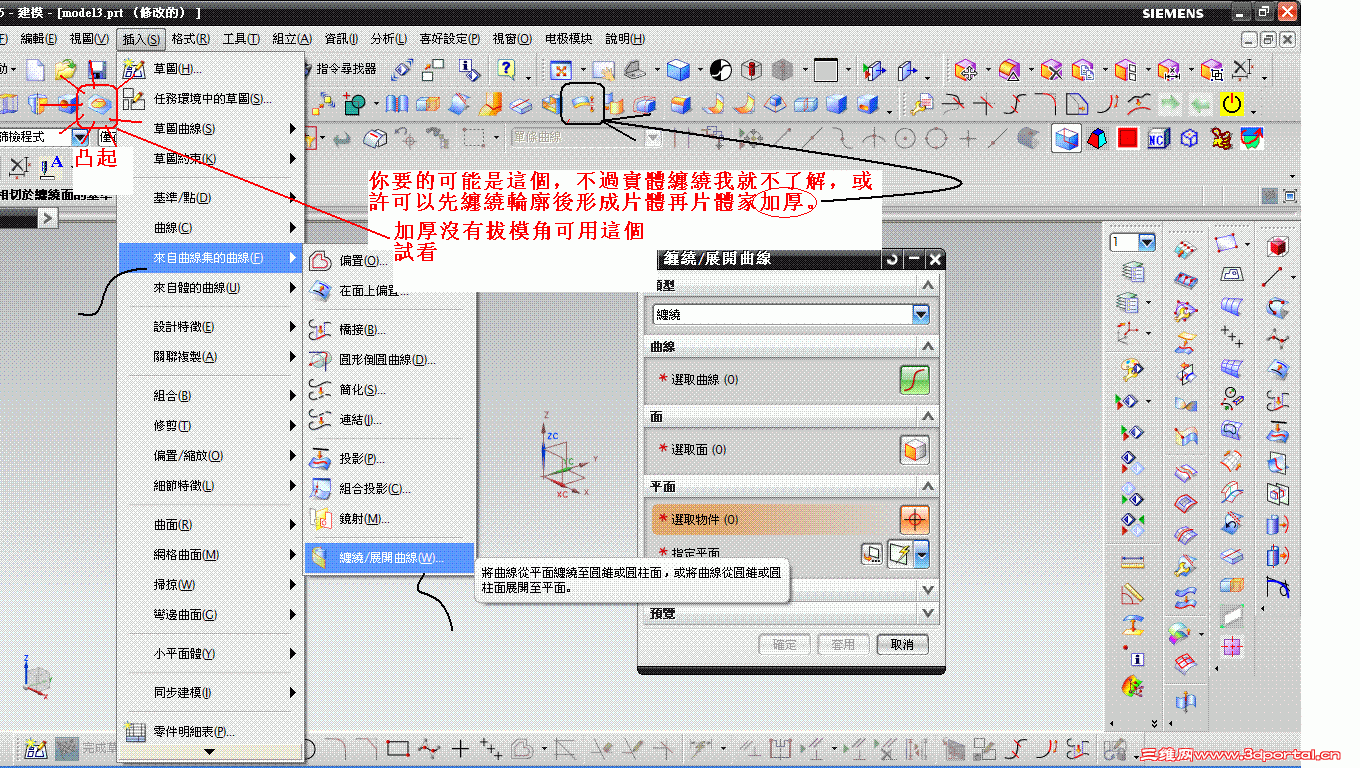Save the part with the floppy disk icon

click(97, 70)
